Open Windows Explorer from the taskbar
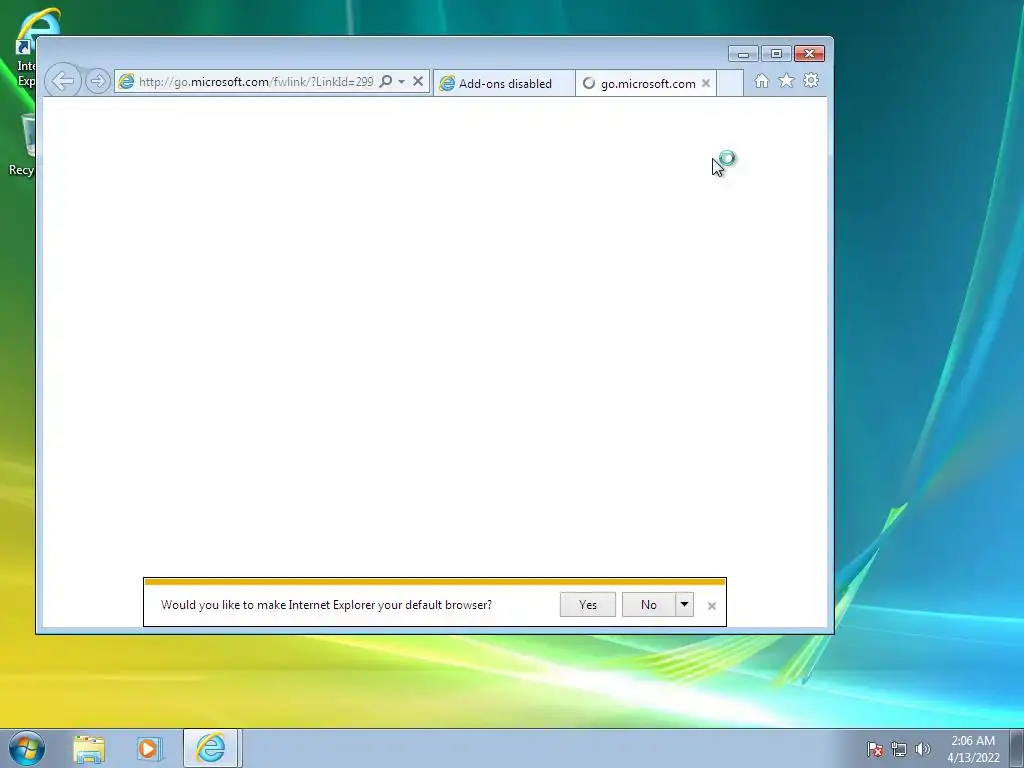Image resolution: width=1024 pixels, height=768 pixels. tap(89, 748)
